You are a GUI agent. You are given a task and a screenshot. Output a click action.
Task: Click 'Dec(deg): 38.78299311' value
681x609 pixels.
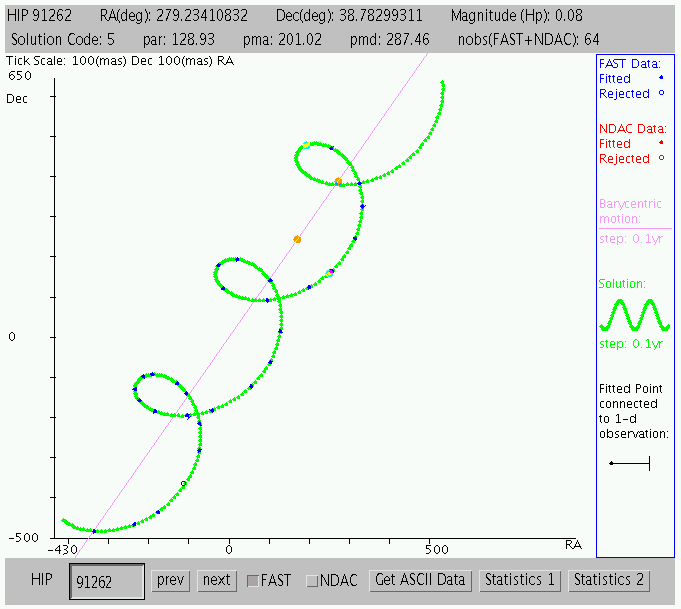point(349,16)
